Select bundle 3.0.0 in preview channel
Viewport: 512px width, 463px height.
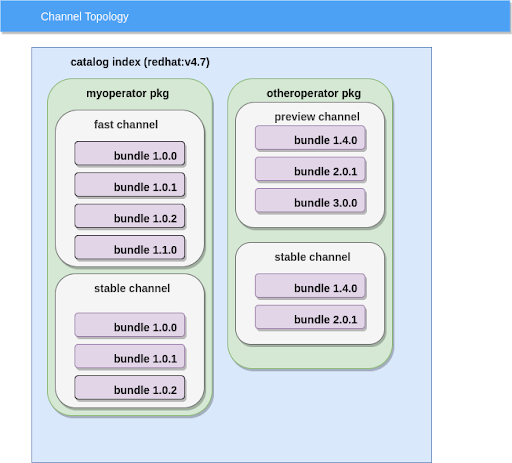310,200
